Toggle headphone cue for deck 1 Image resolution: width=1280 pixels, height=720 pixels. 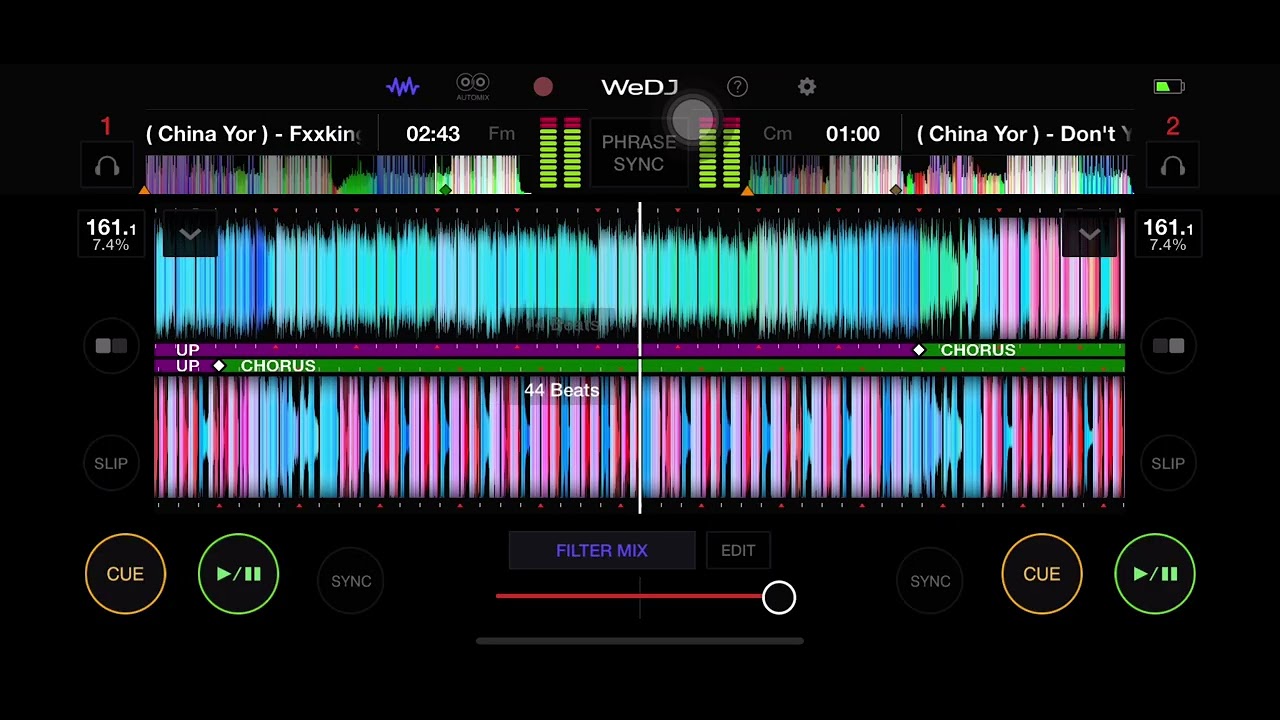[107, 167]
